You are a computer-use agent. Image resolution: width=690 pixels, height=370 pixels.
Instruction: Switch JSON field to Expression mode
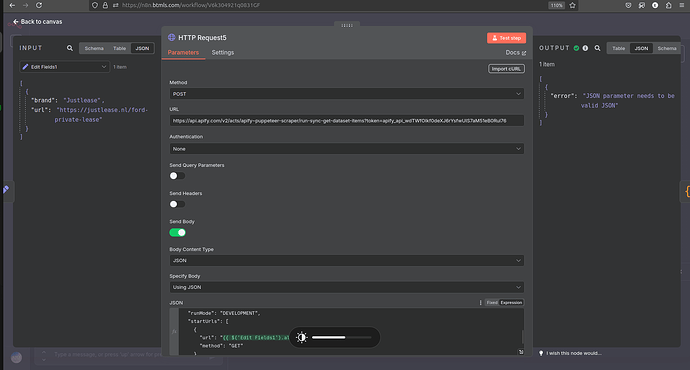click(511, 303)
